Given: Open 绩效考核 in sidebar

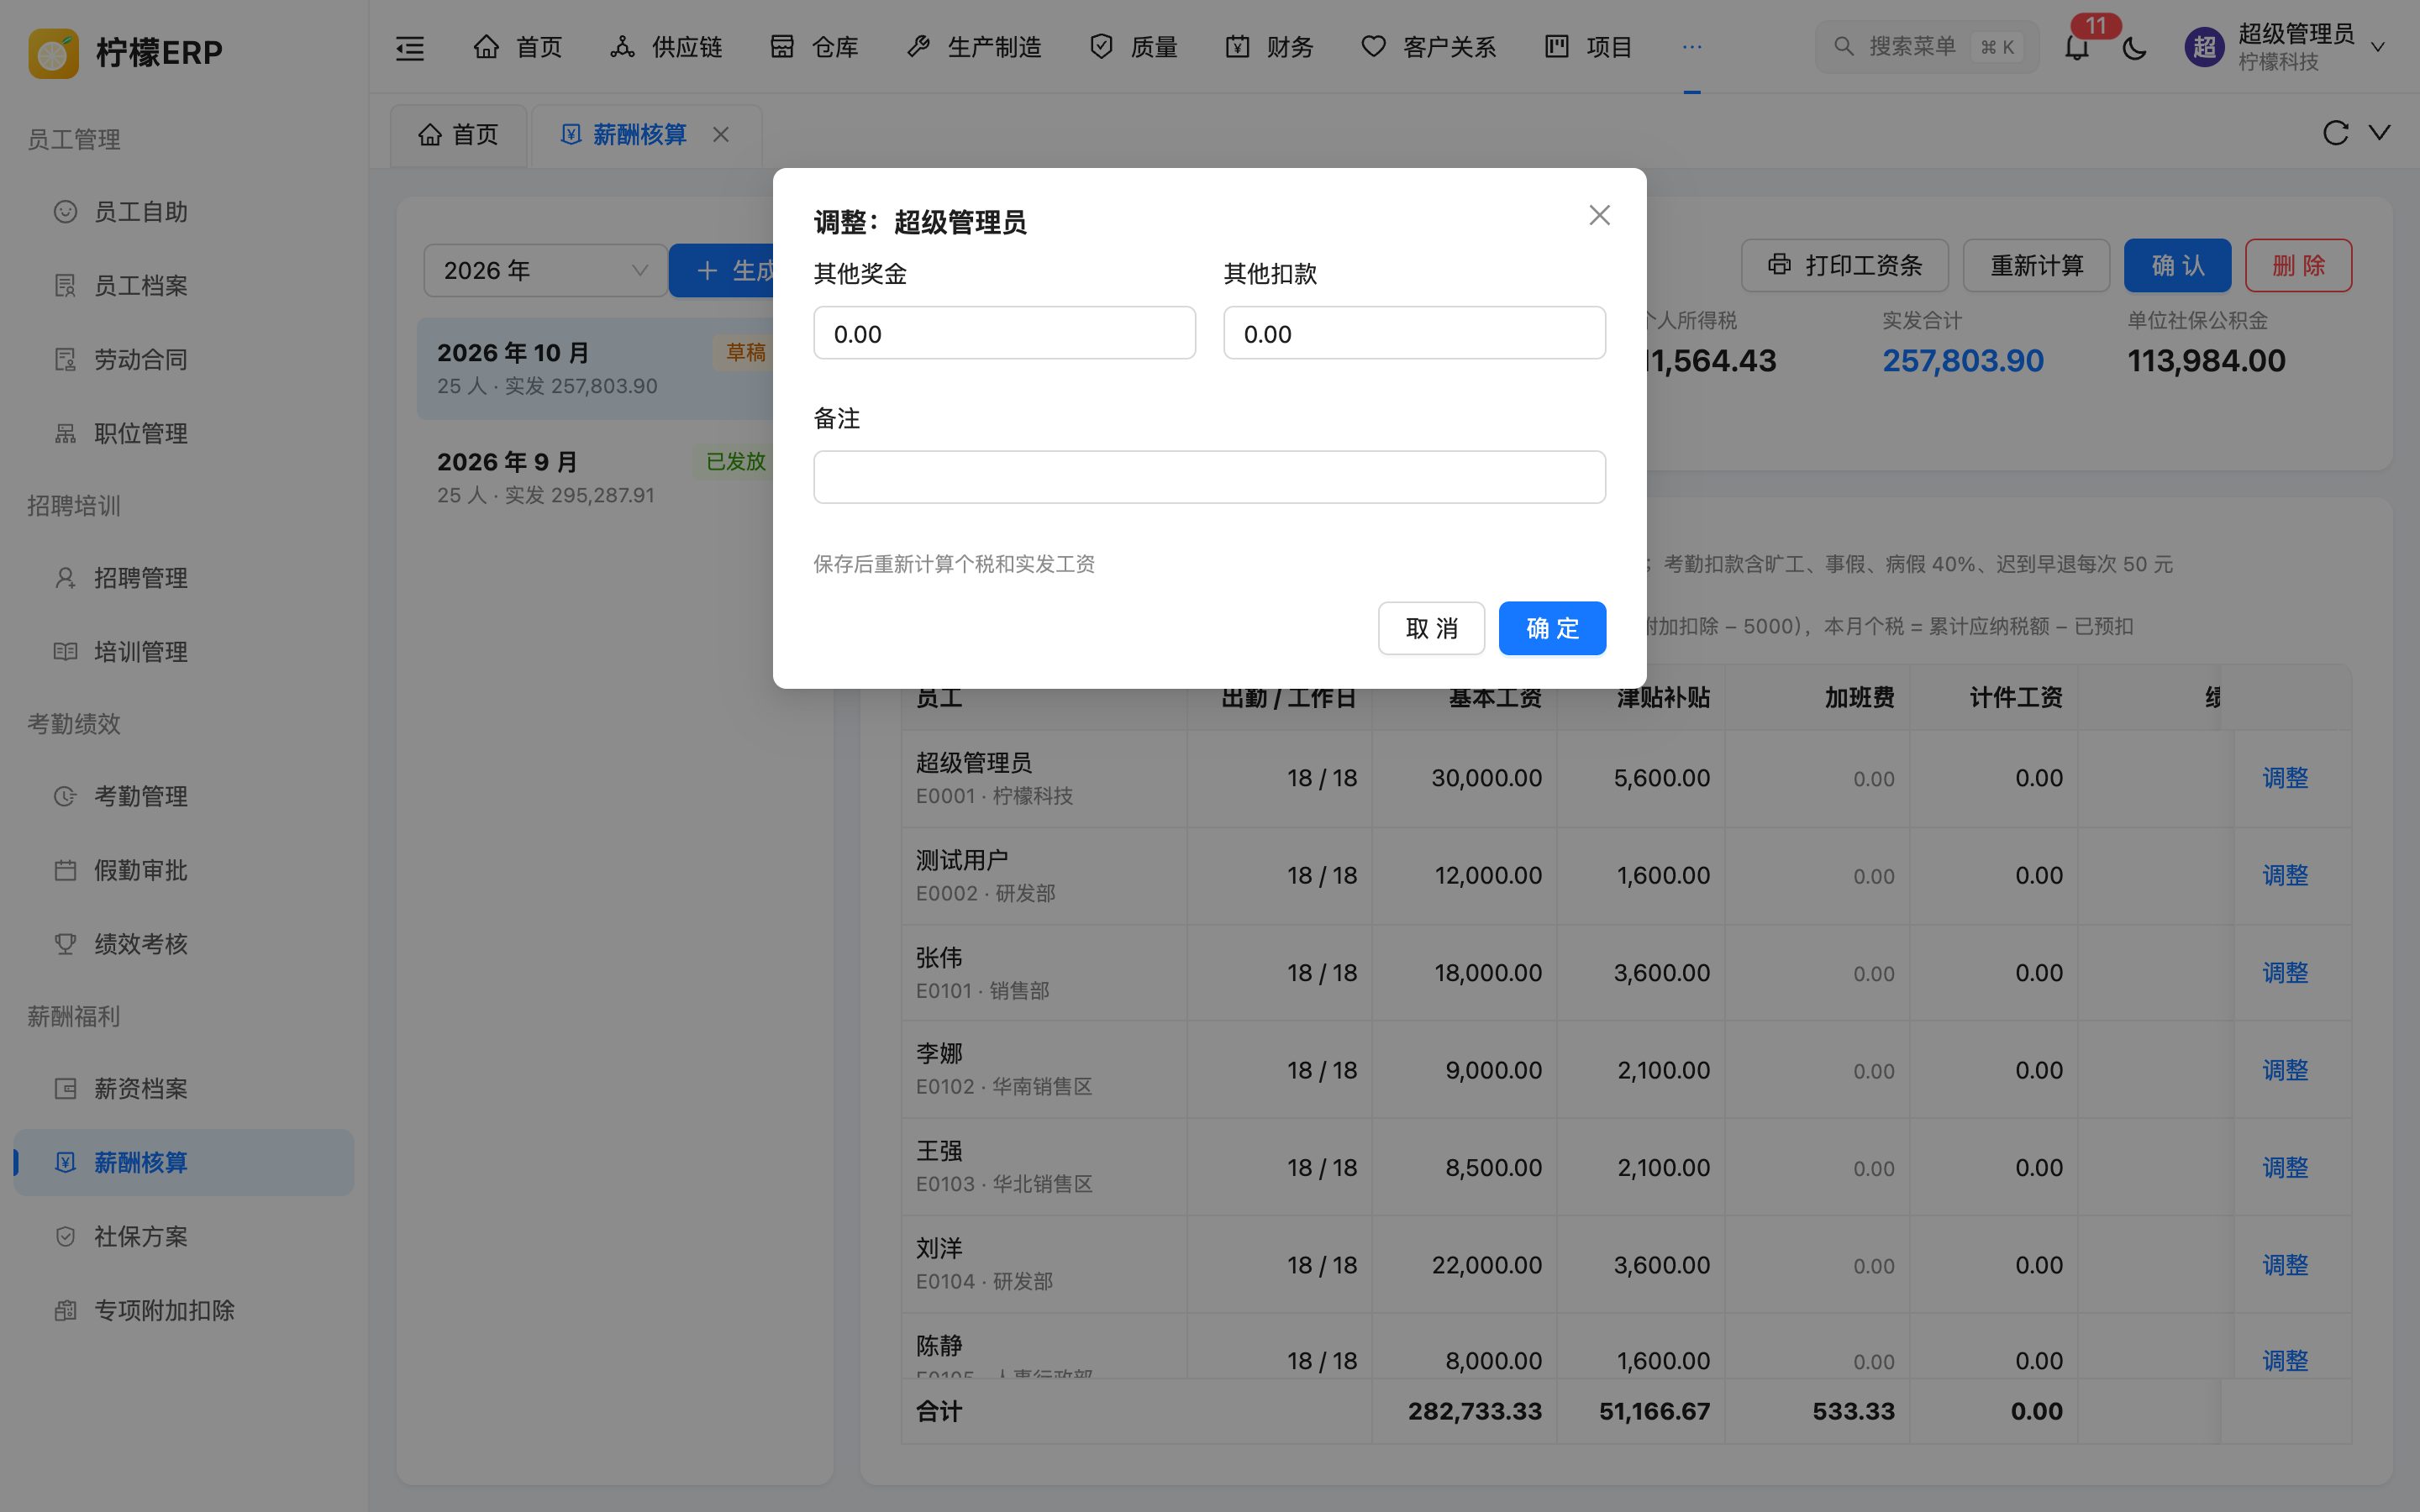Looking at the screenshot, I should pos(184,944).
